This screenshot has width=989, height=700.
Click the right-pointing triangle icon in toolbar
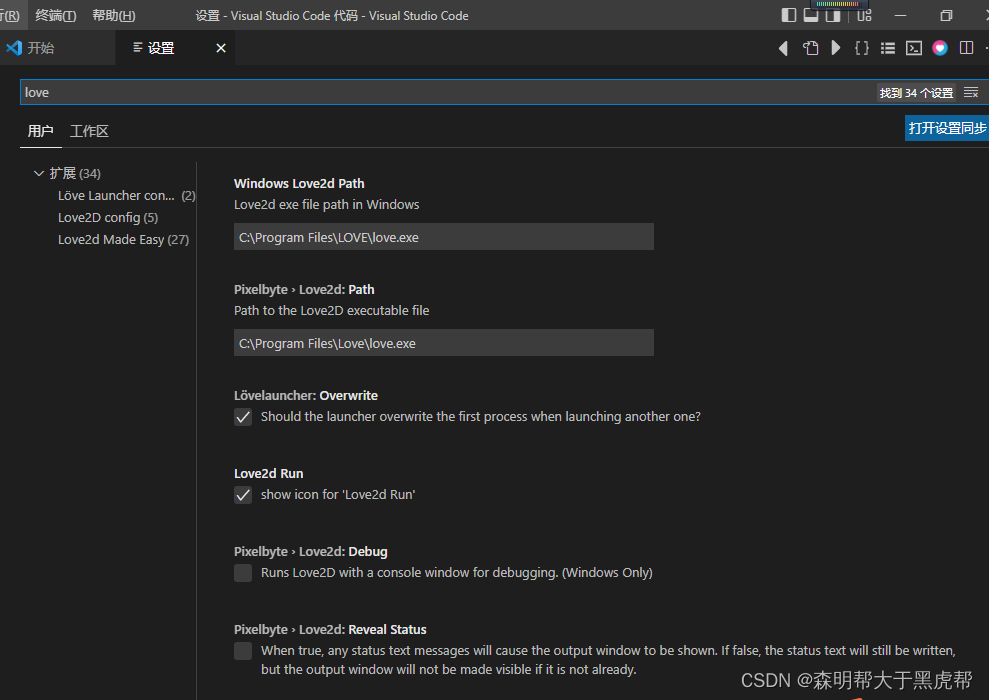click(836, 48)
